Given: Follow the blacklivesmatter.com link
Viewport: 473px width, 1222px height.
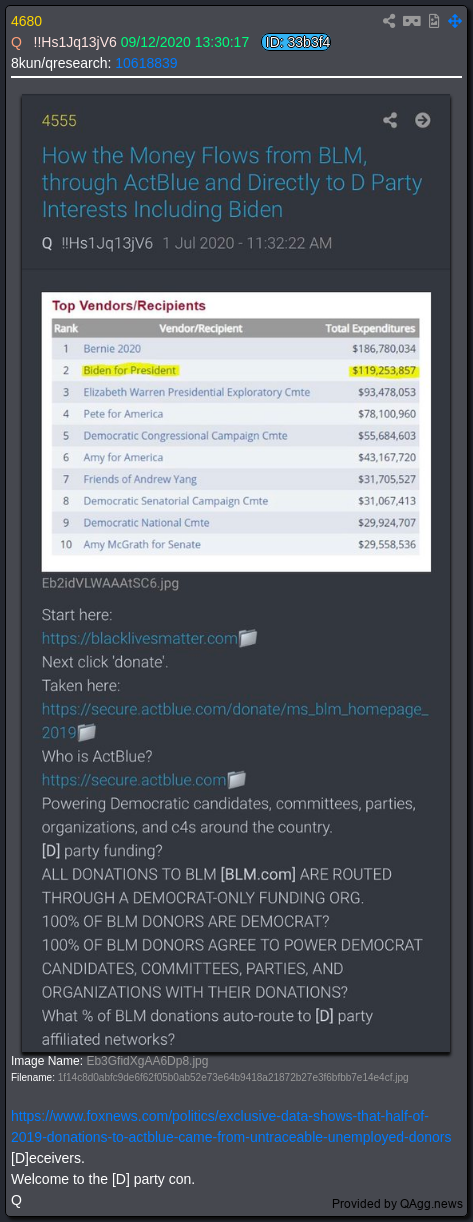Looking at the screenshot, I should pyautogui.click(x=139, y=638).
